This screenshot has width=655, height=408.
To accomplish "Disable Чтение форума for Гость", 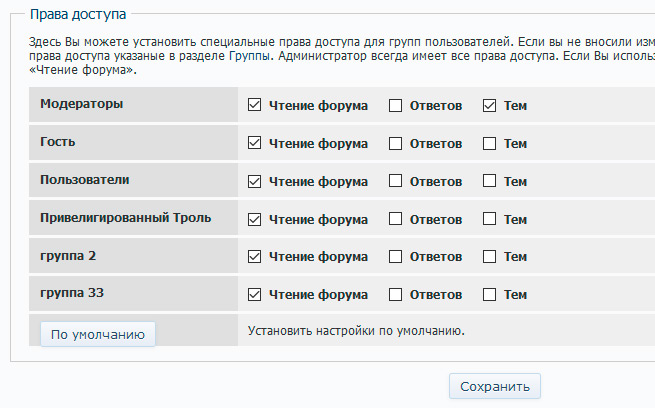I will (254, 143).
